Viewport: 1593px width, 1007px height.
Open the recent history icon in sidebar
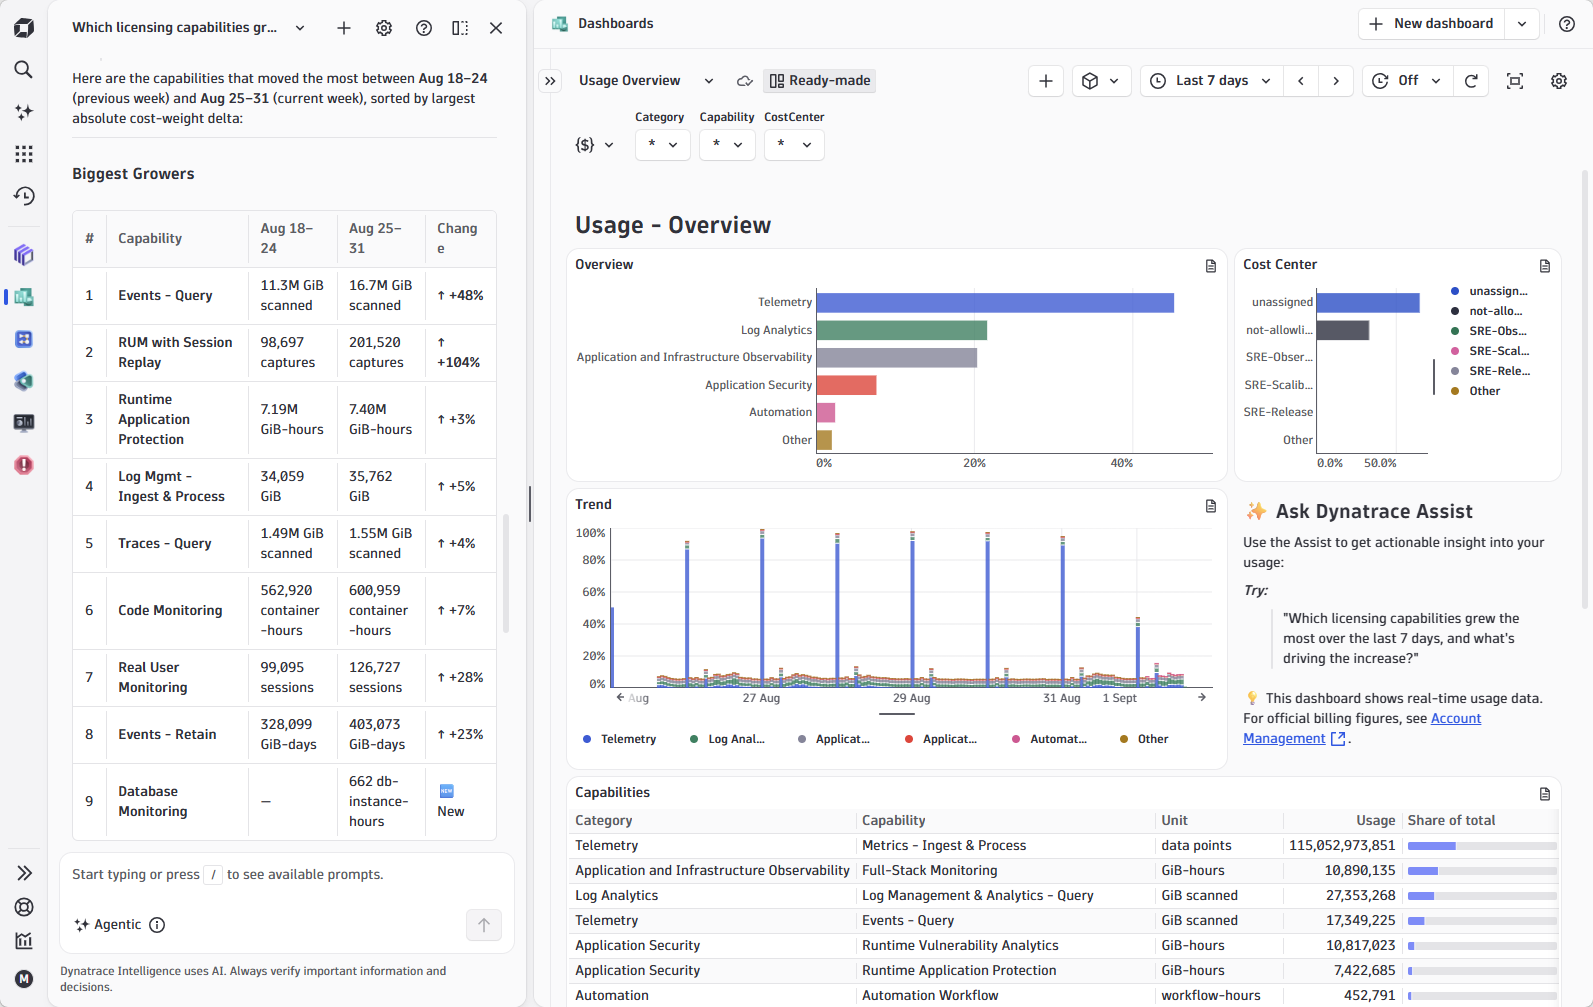click(x=24, y=196)
